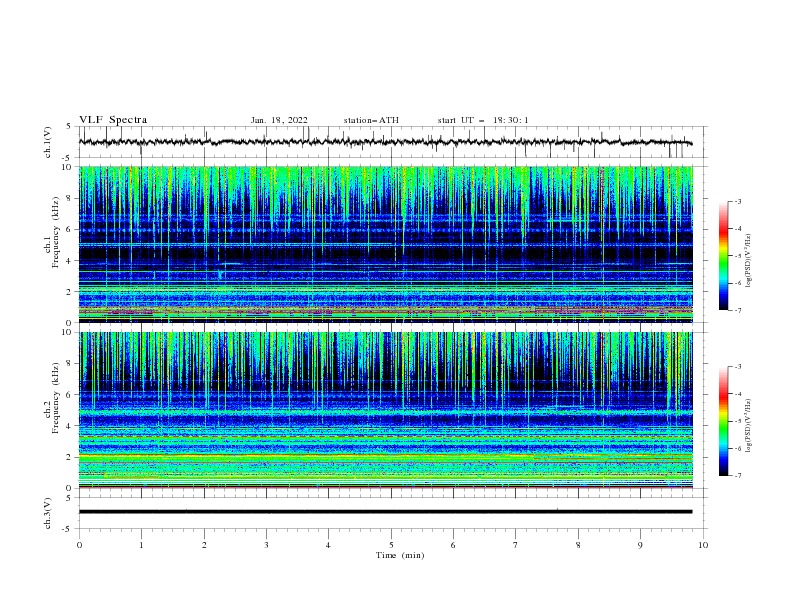Screen dimensions: 792x612
Task: Click the ch.1 colorbar "-3" tick label
Action: pyautogui.click(x=737, y=201)
